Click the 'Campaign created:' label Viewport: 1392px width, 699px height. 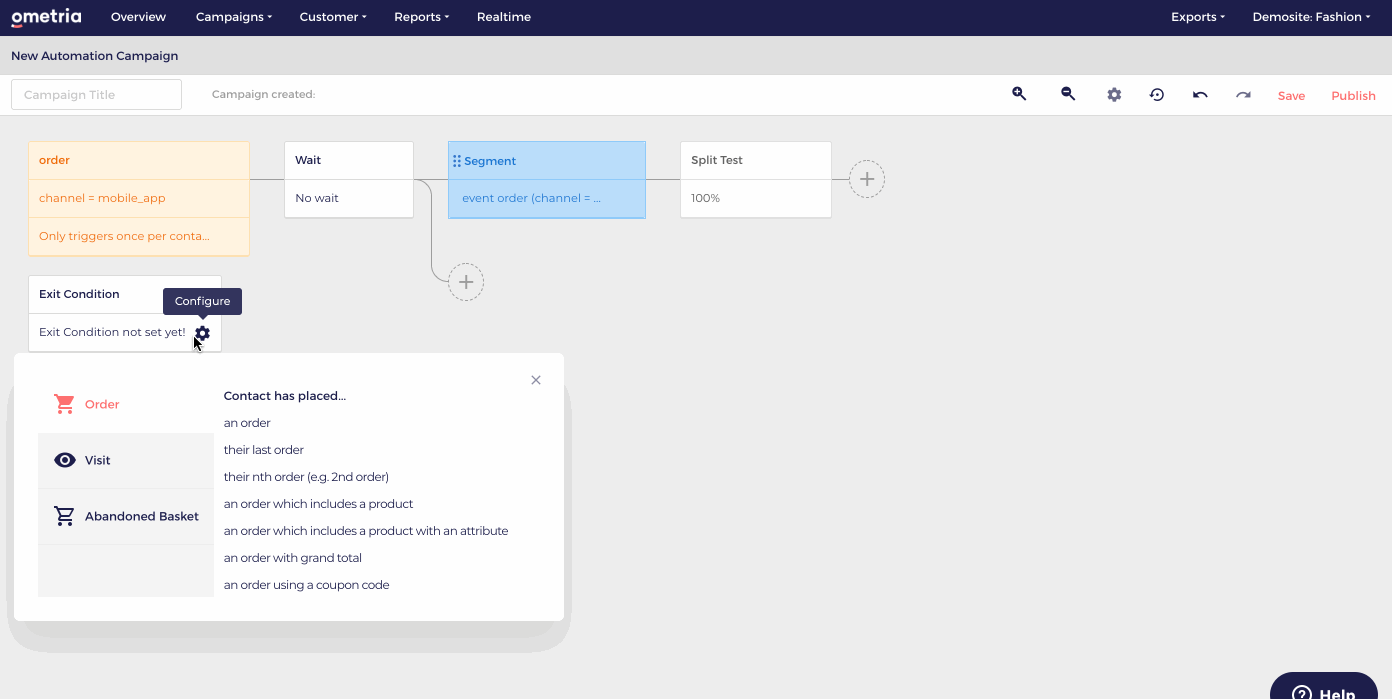click(263, 95)
